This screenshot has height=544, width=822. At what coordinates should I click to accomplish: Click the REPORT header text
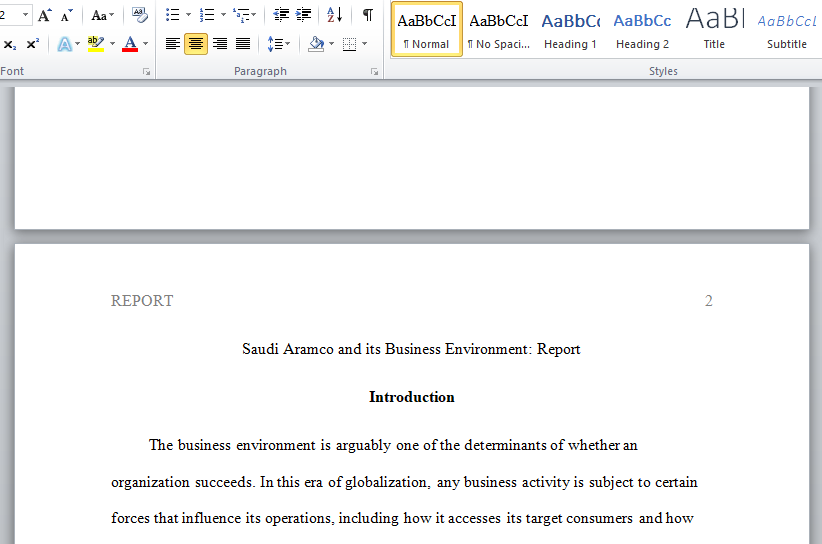tap(142, 301)
